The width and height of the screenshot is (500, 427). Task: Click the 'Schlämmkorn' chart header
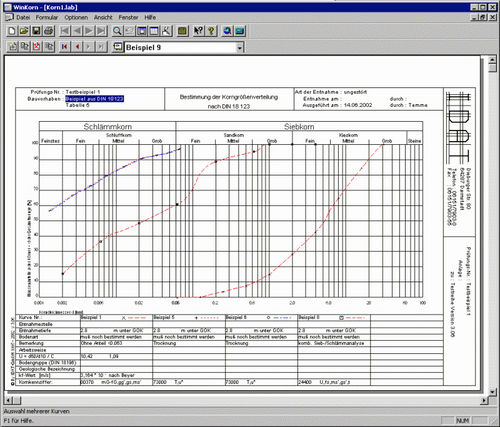click(108, 127)
